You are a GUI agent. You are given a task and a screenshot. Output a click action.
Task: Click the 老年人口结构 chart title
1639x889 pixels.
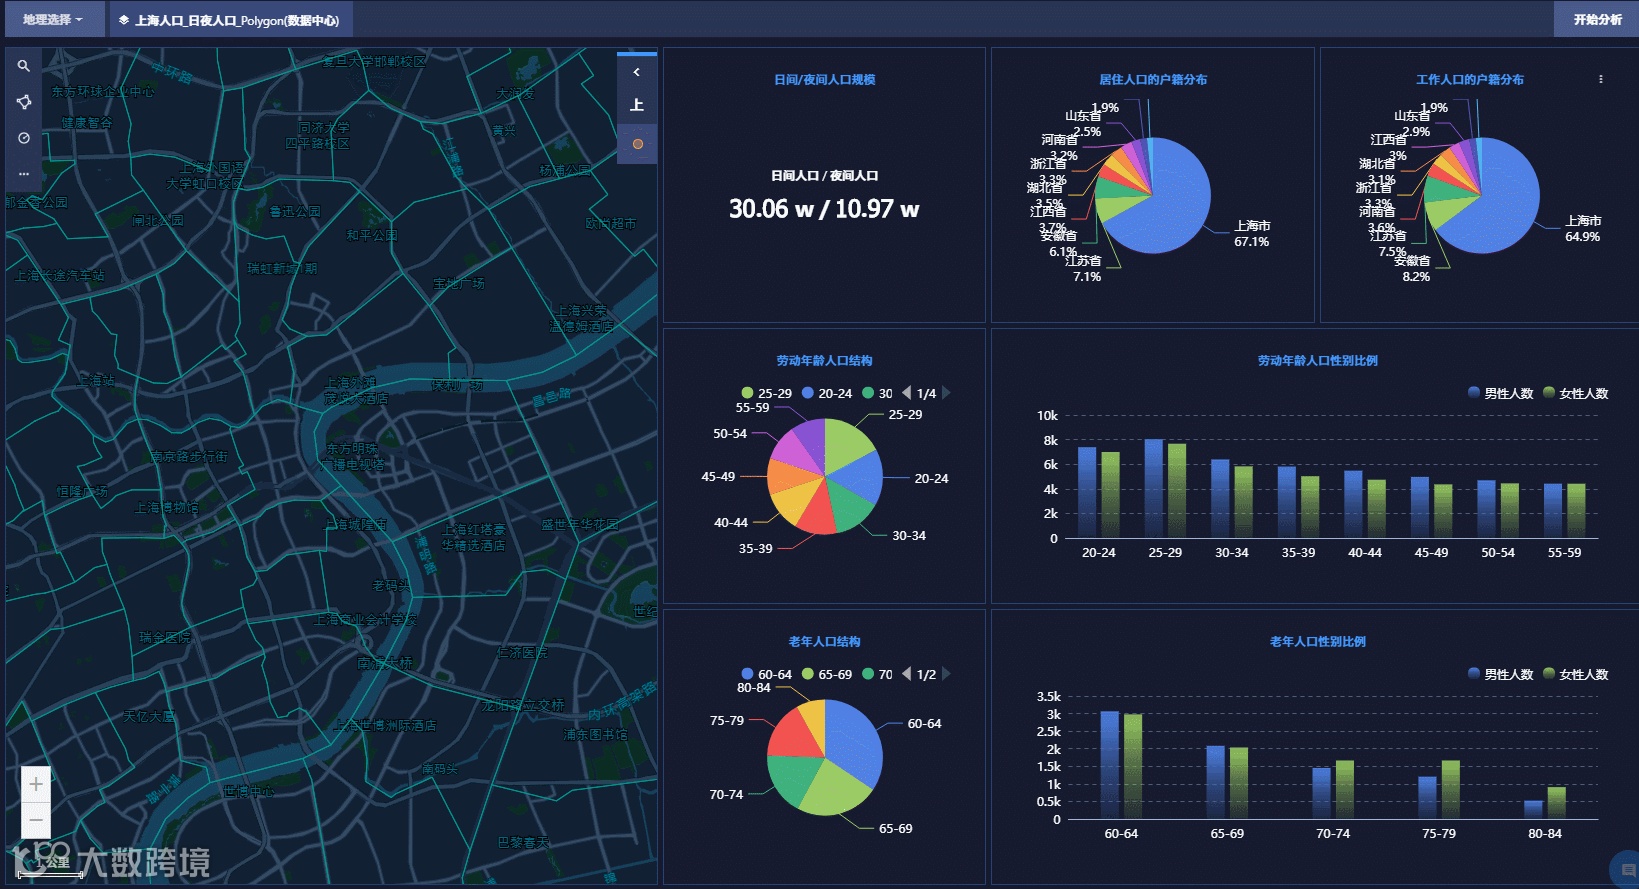pos(824,642)
